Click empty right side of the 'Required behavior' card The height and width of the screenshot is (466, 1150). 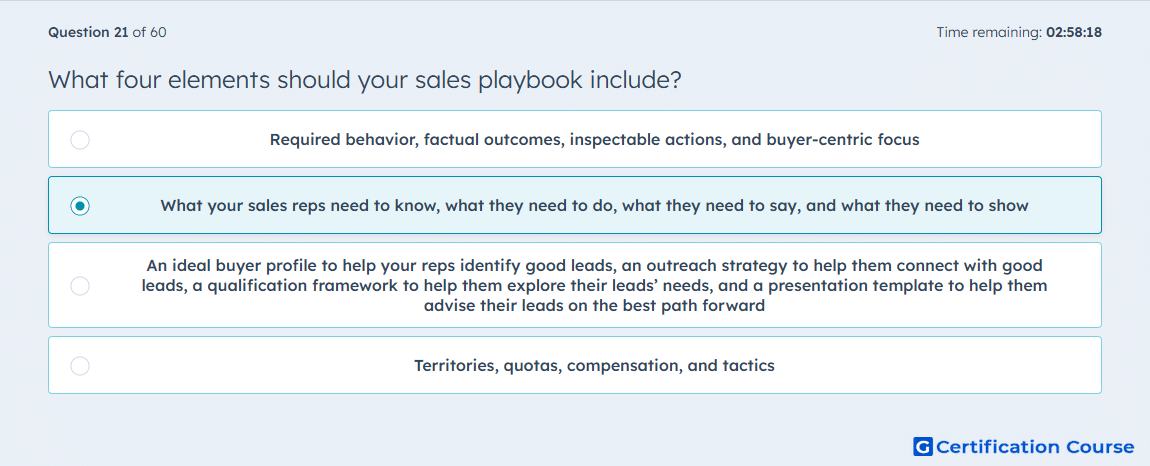pos(1012,139)
